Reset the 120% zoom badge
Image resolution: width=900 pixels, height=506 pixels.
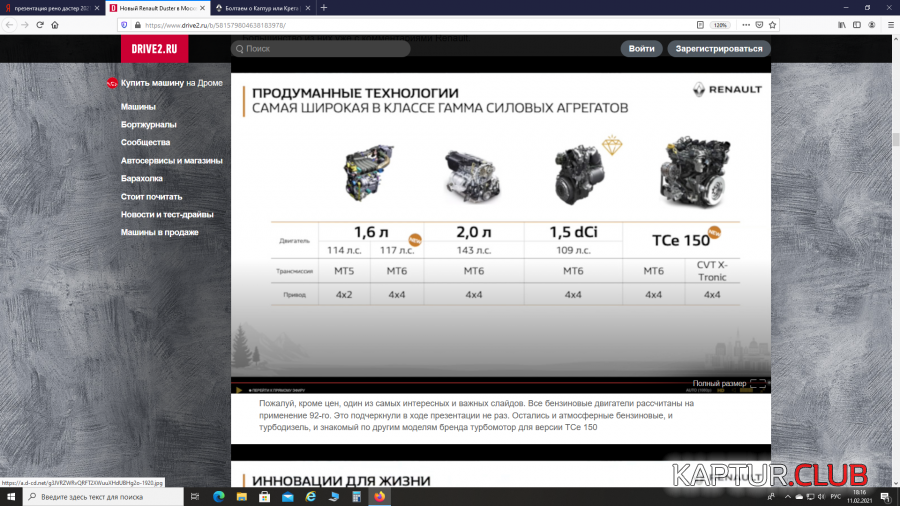(x=720, y=25)
